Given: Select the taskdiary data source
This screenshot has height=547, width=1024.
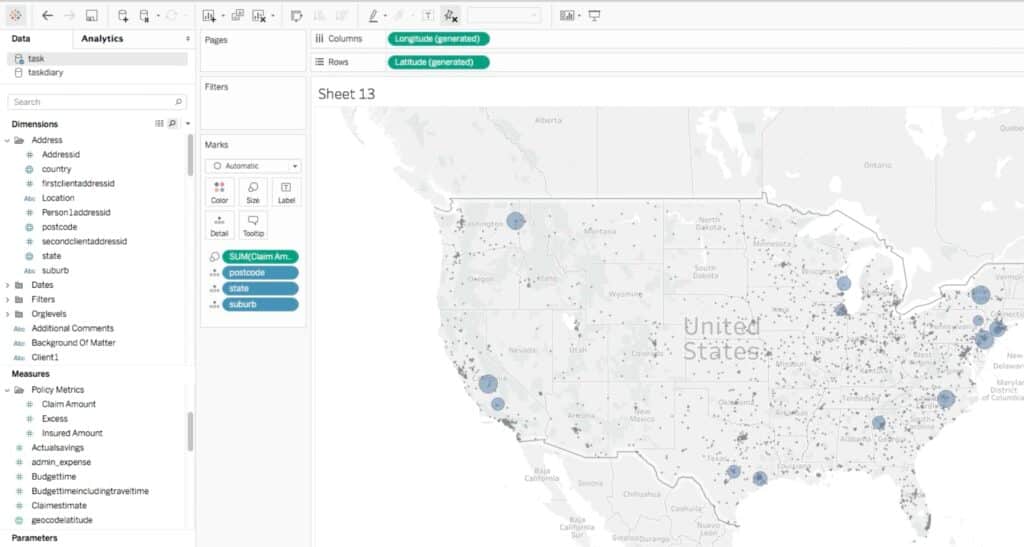Looking at the screenshot, I should point(46,73).
